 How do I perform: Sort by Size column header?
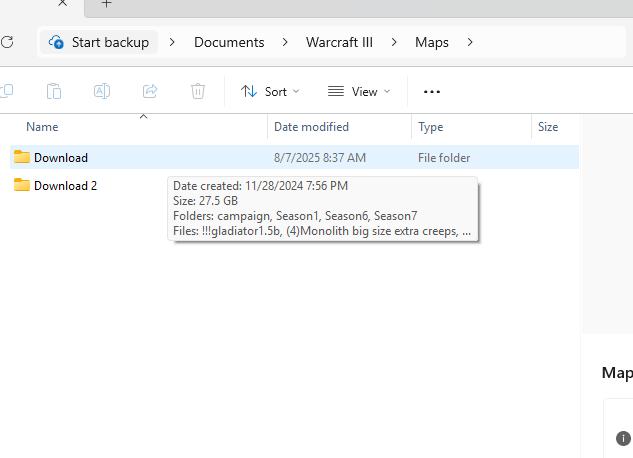pos(548,127)
